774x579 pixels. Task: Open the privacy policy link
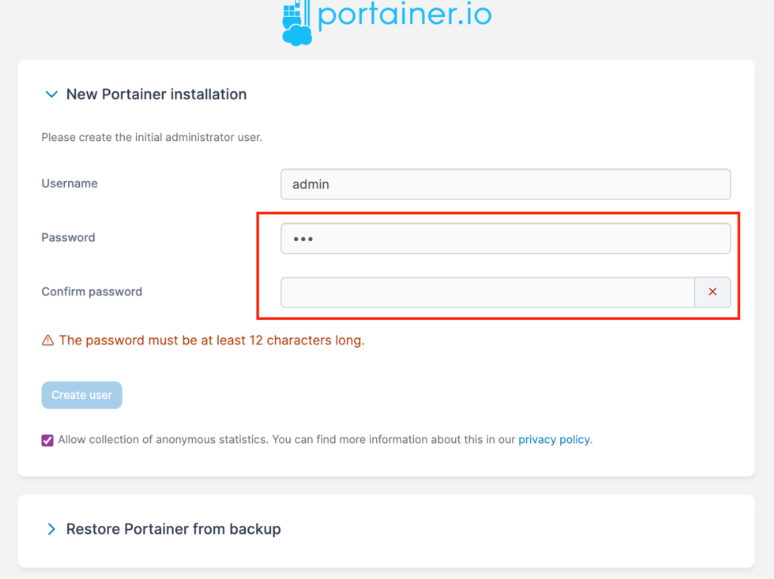554,440
